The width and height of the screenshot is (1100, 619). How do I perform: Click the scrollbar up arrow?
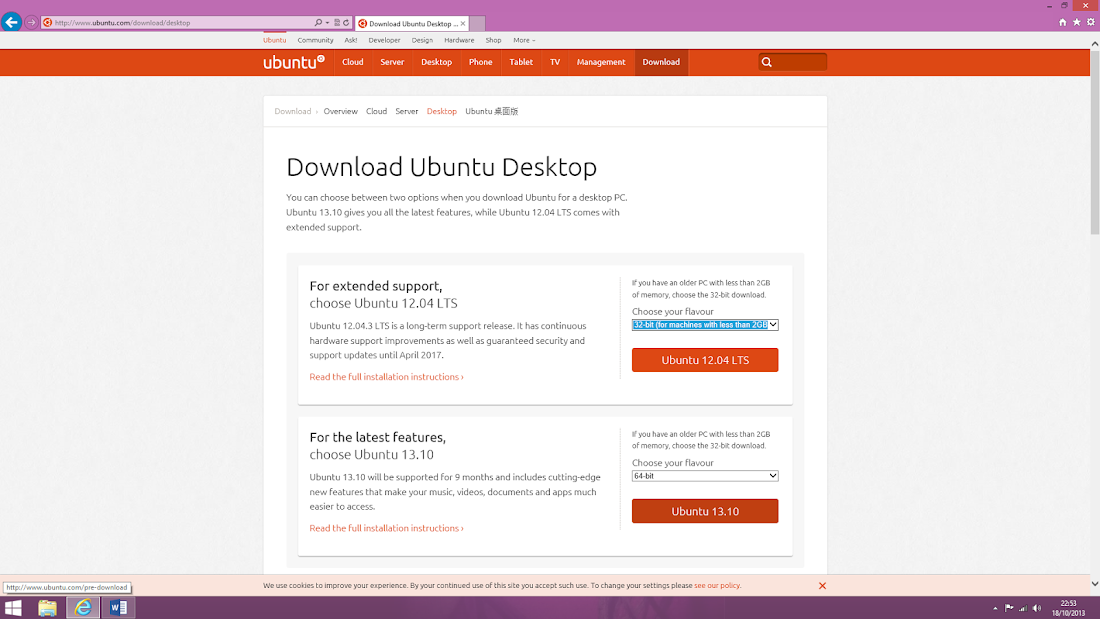(x=1094, y=44)
